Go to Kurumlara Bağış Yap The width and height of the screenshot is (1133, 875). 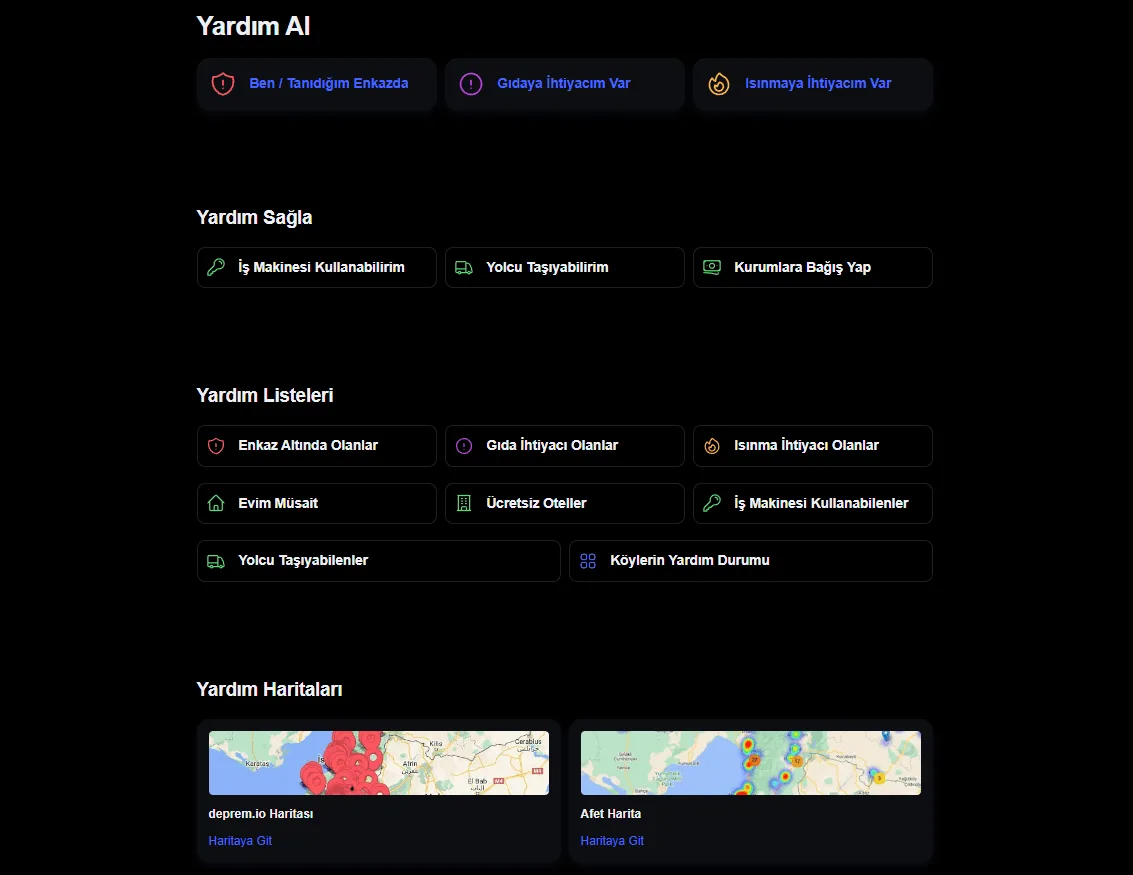[x=813, y=267]
